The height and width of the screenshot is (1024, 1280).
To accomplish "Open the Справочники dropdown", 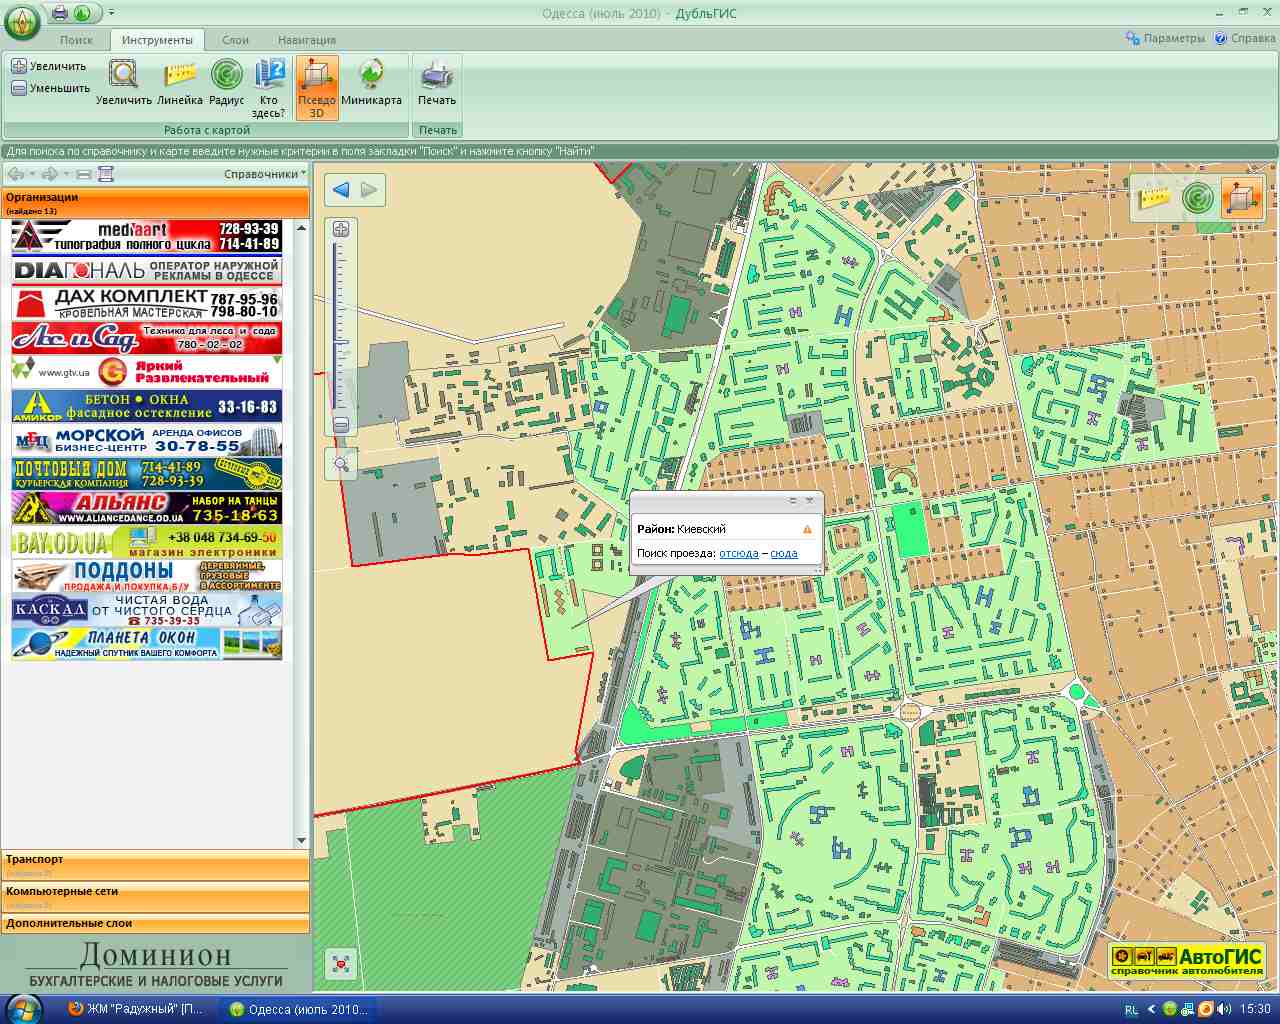I will [265, 174].
